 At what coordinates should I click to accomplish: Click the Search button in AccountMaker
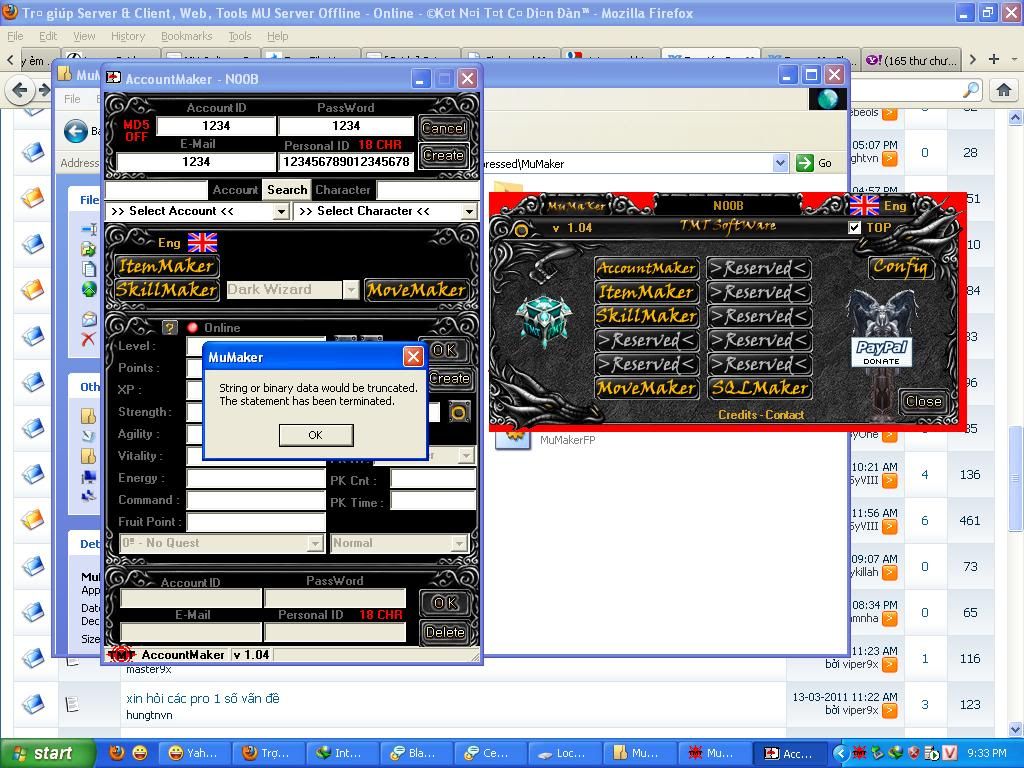coord(287,189)
